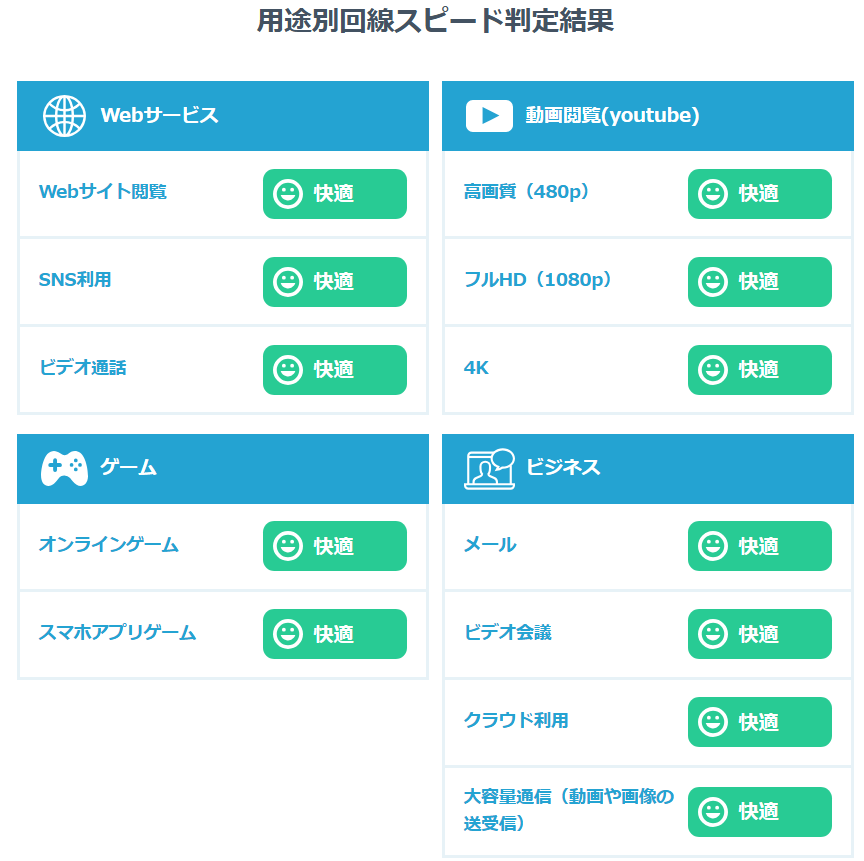Click the game controller icon beside ゲーム
This screenshot has height=861, width=864.
[x=64, y=467]
